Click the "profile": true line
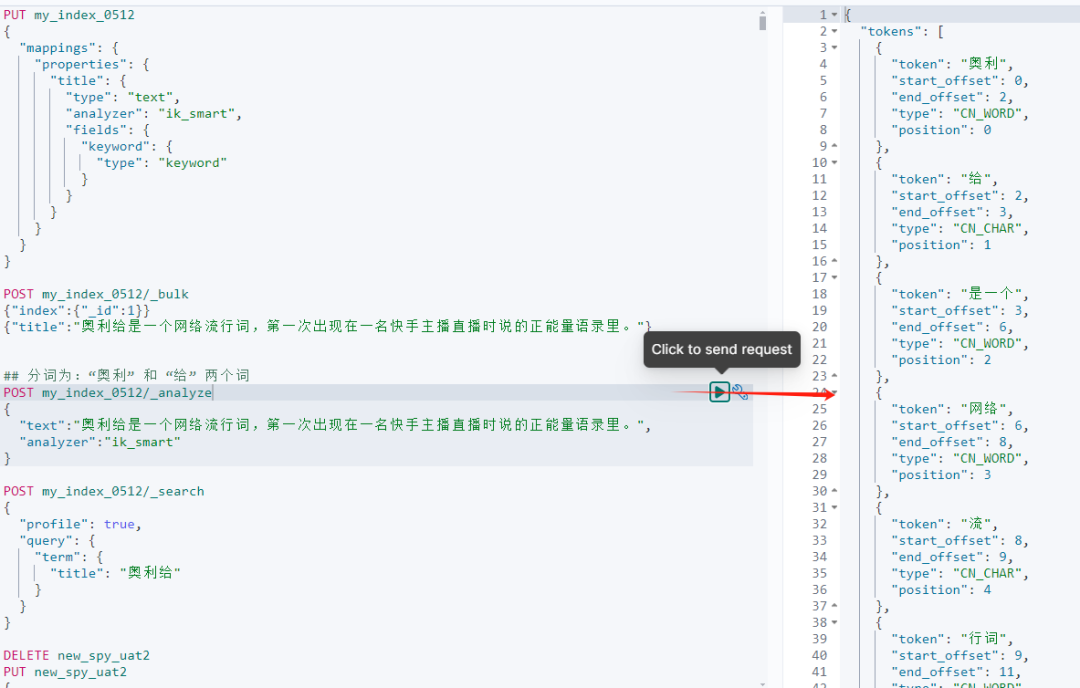 (x=81, y=524)
